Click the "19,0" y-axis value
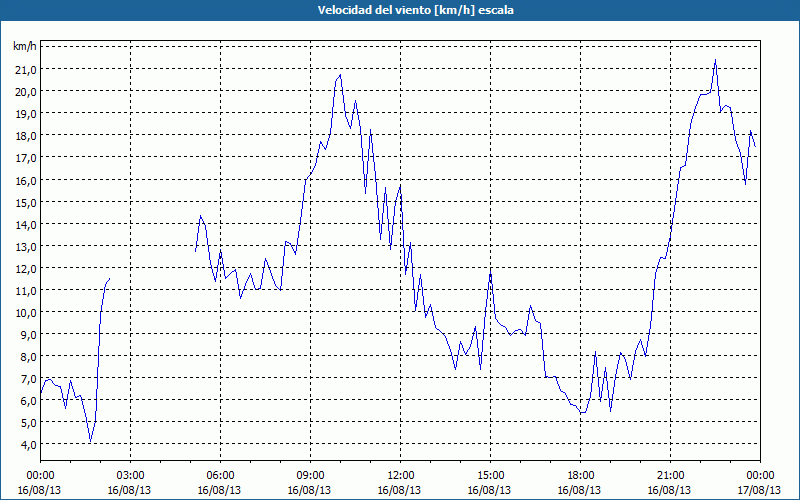 click(26, 114)
